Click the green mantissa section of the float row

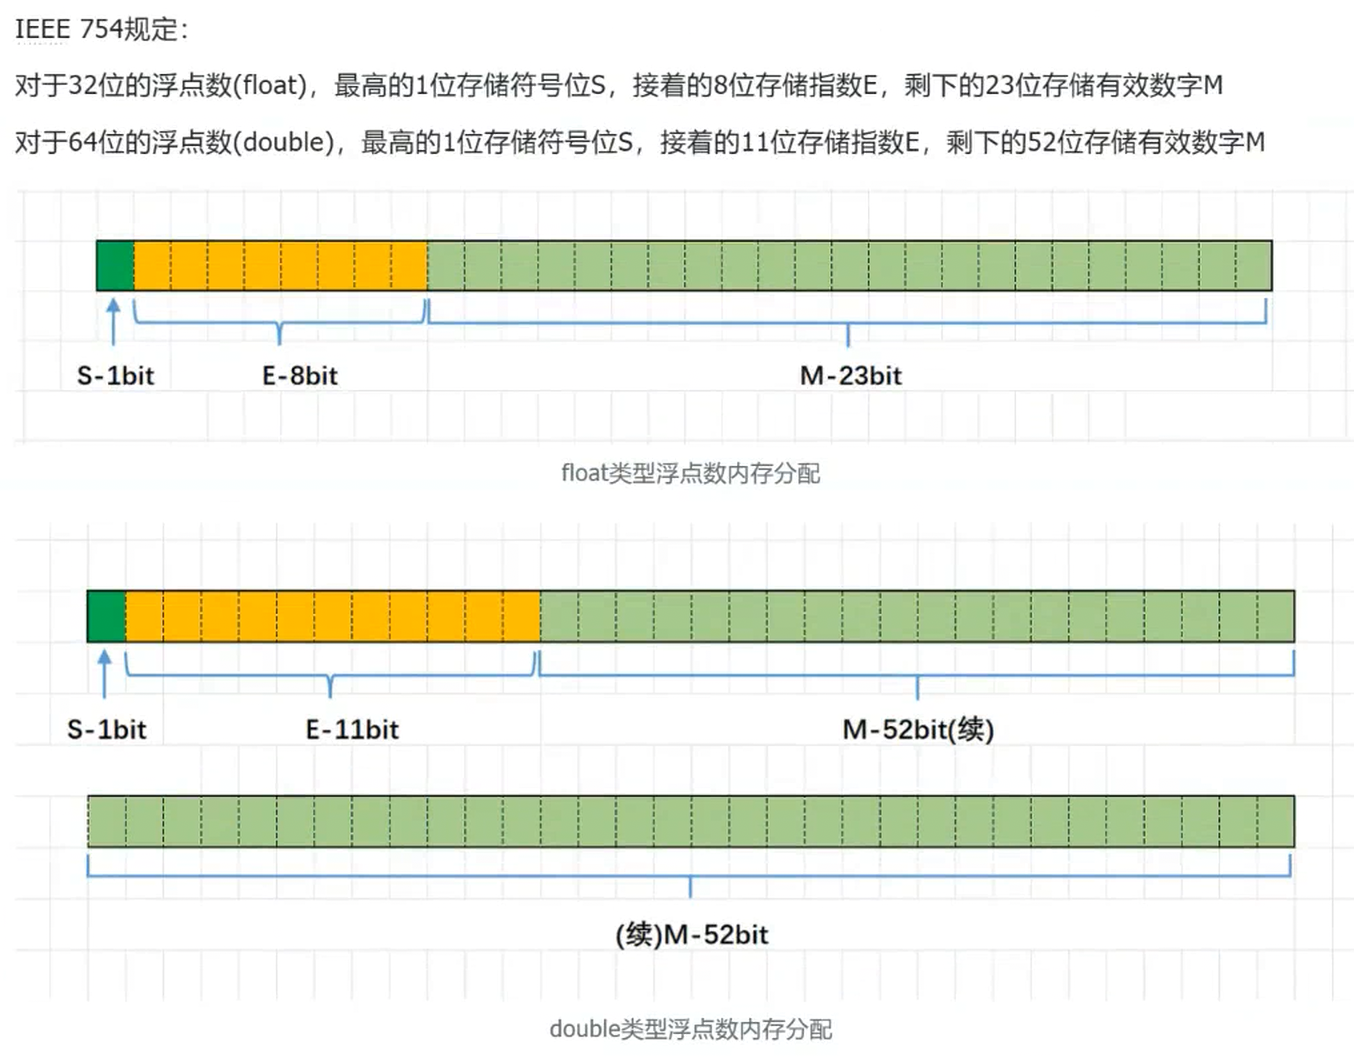850,264
